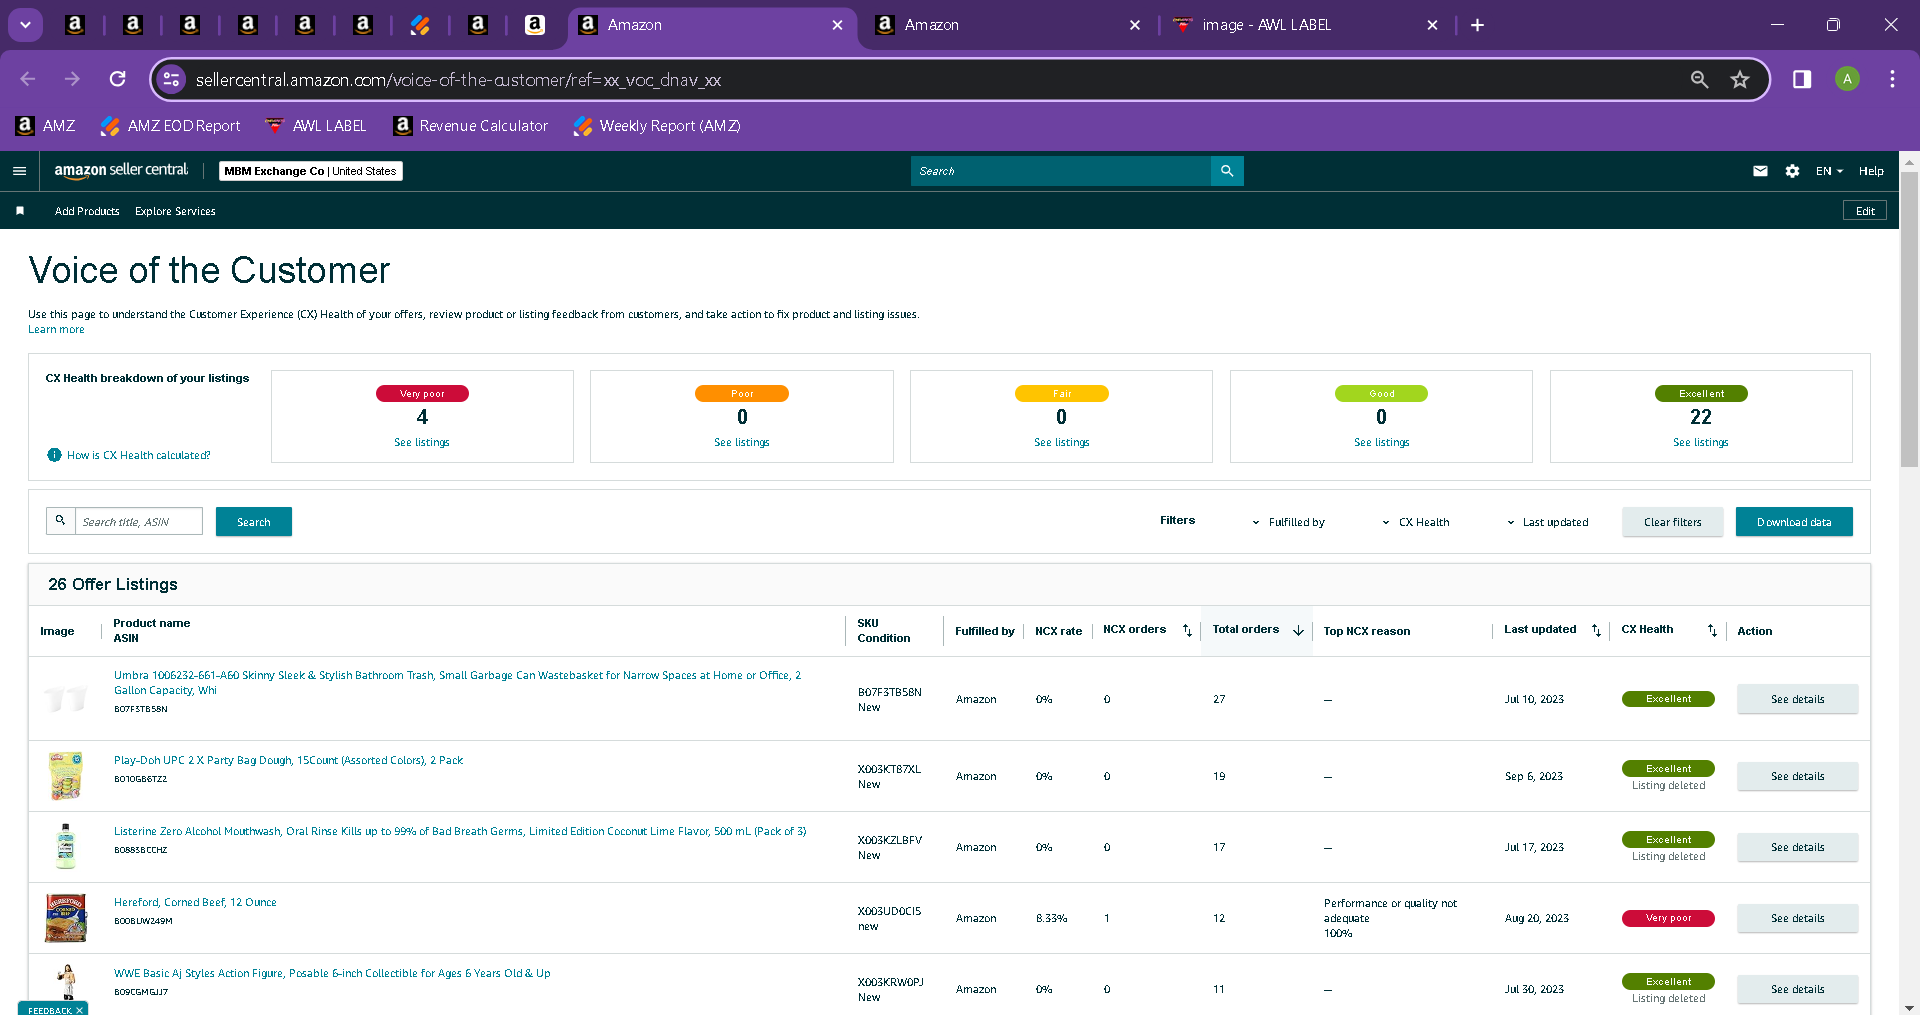Open the Seller Central hamburger menu

click(19, 171)
